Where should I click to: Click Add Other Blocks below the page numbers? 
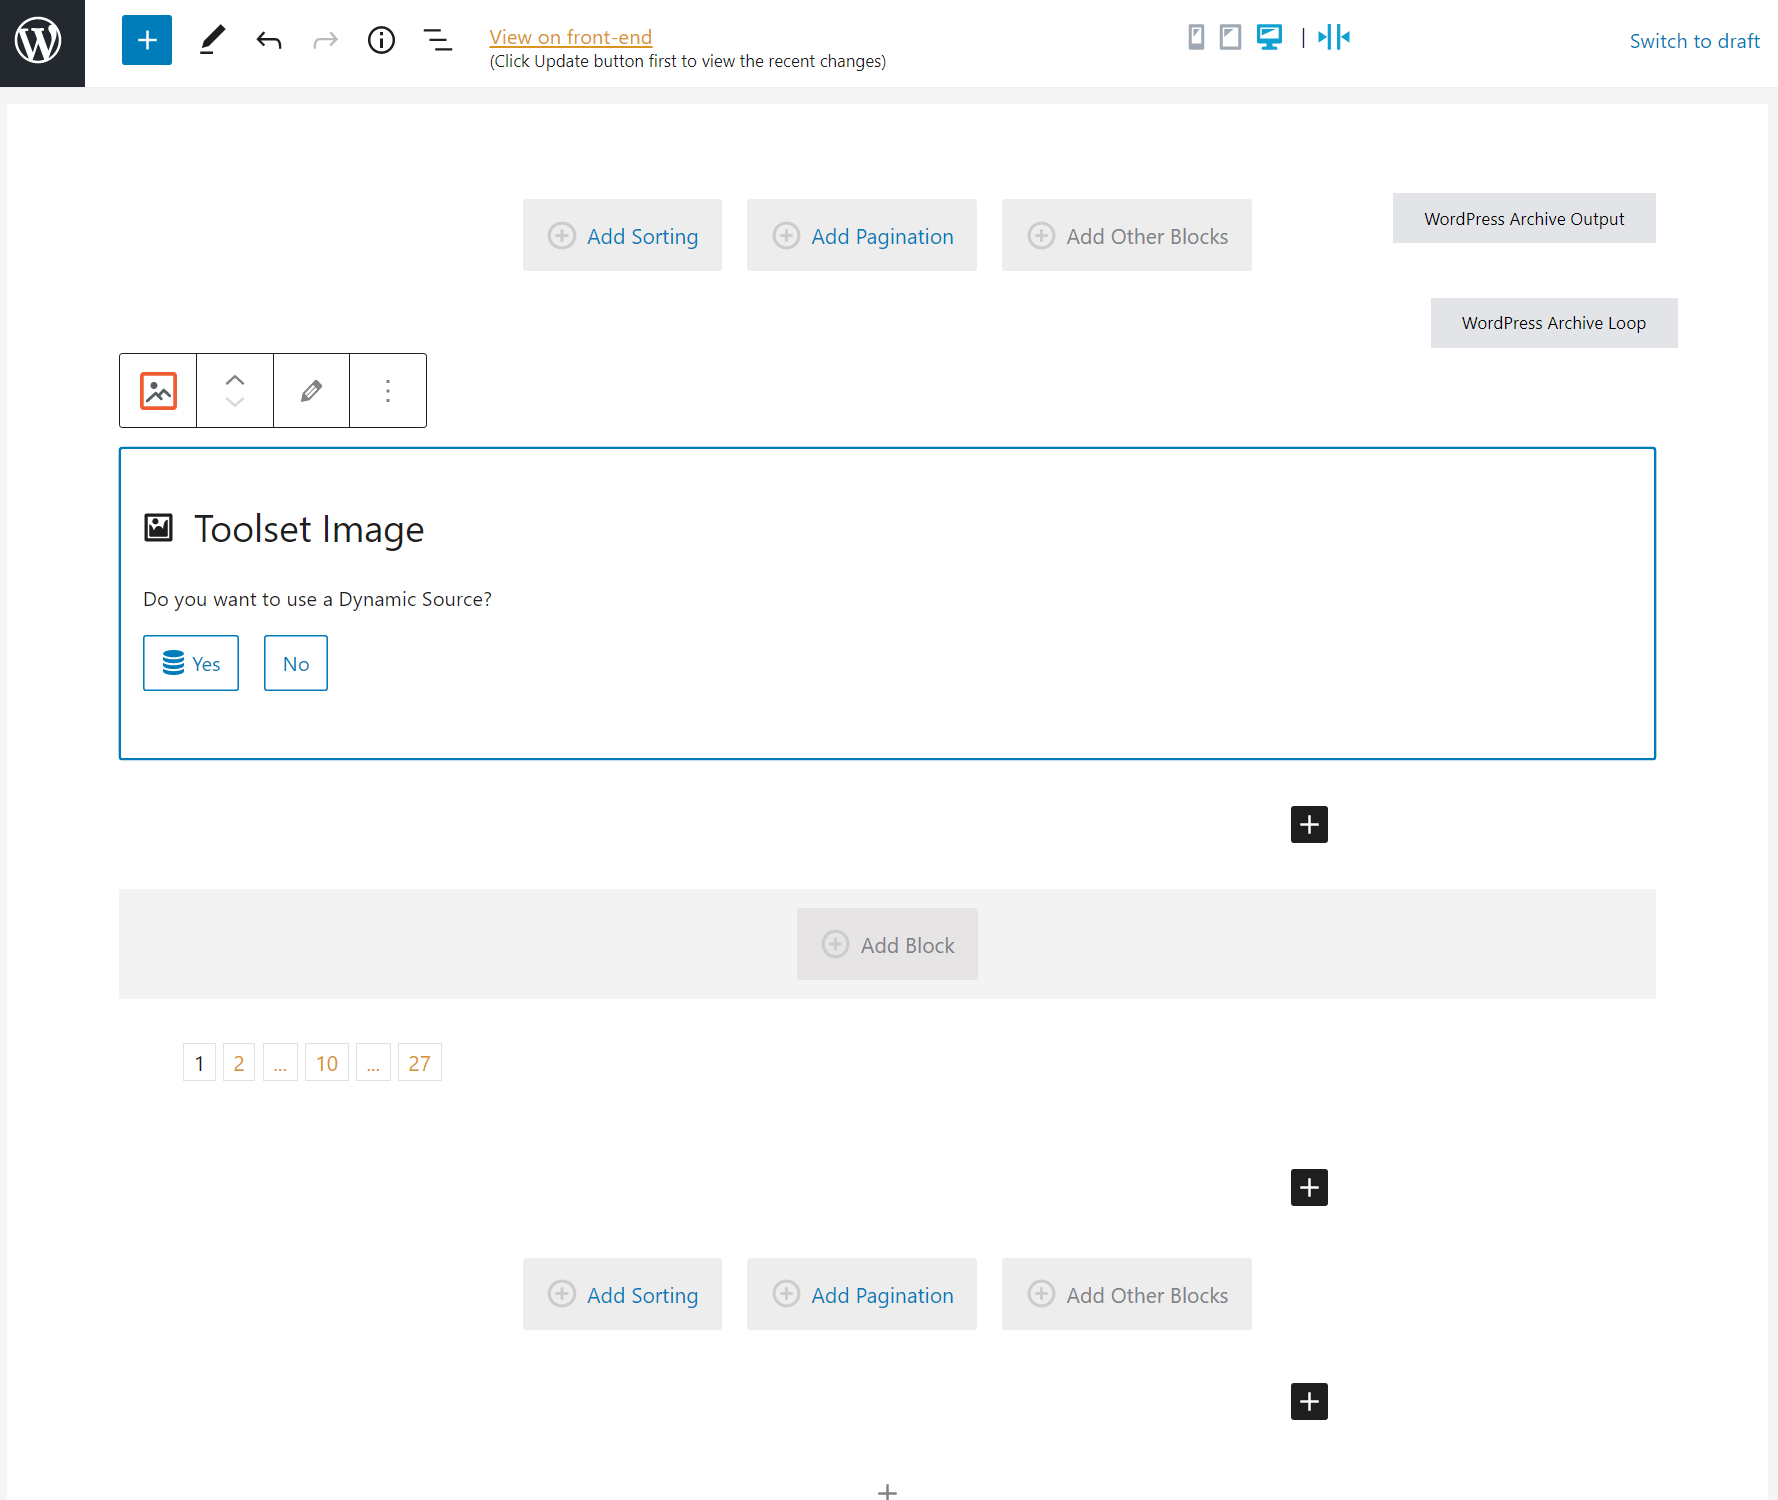[1127, 1294]
